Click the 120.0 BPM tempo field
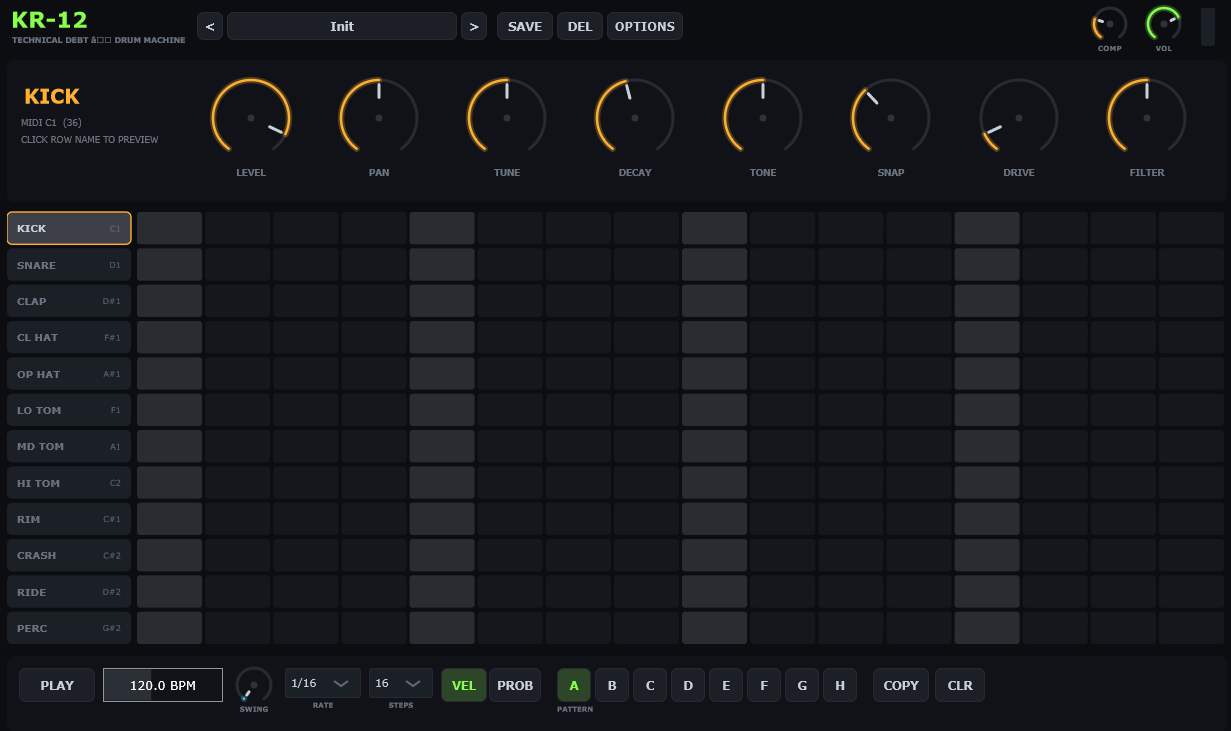 pos(163,685)
